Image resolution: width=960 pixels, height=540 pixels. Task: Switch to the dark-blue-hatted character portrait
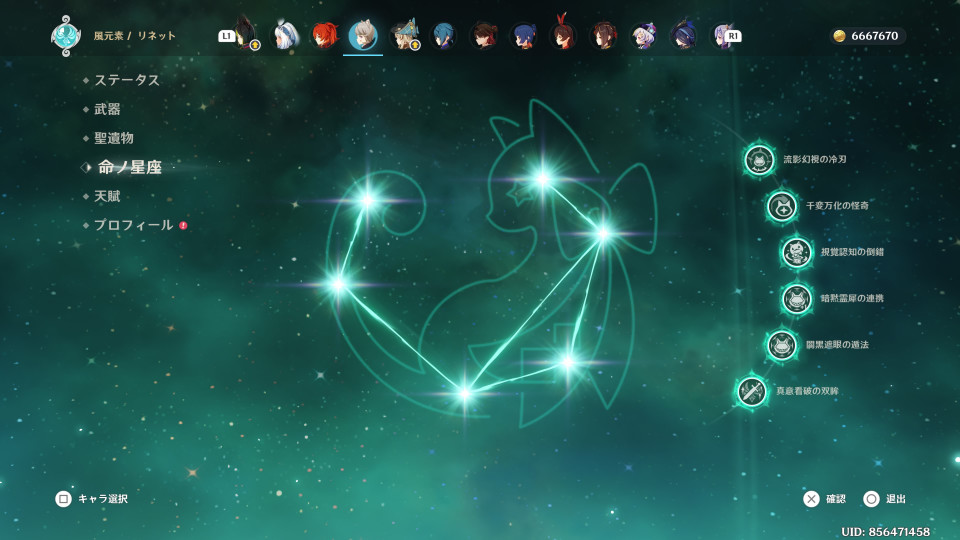[682, 36]
